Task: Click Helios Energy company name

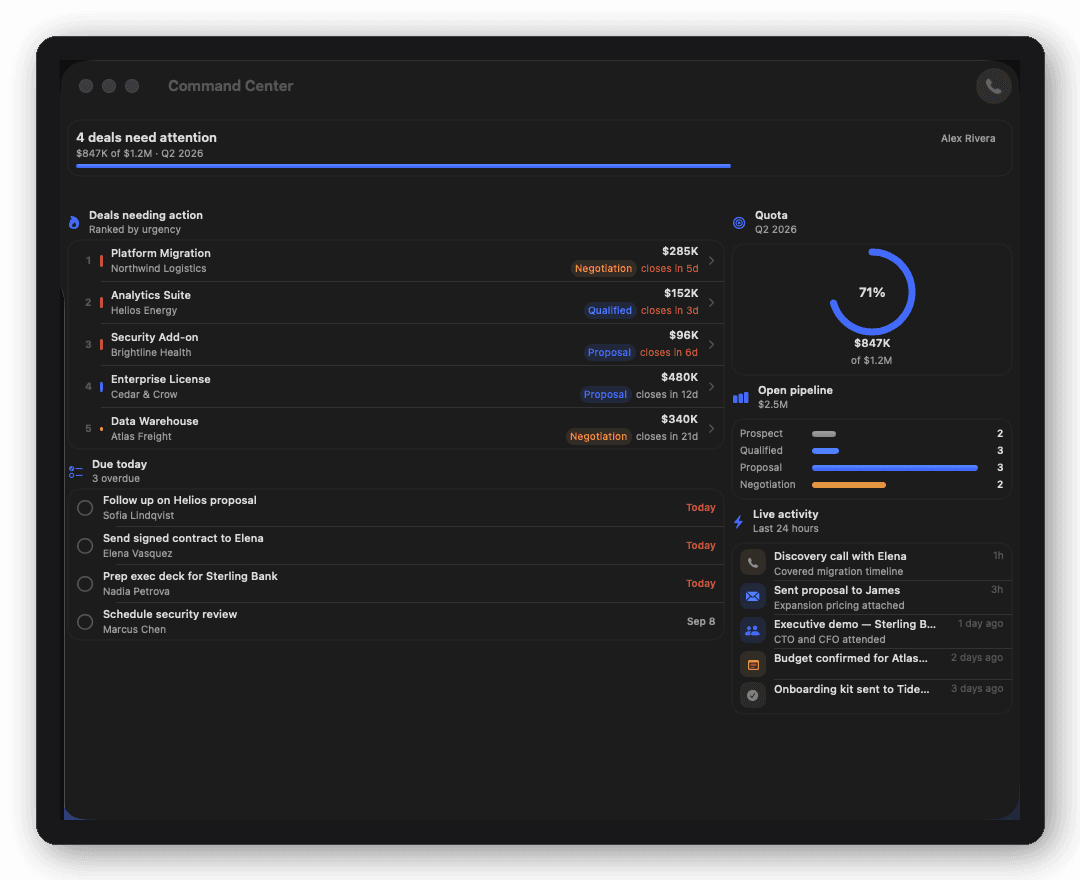Action: (144, 311)
